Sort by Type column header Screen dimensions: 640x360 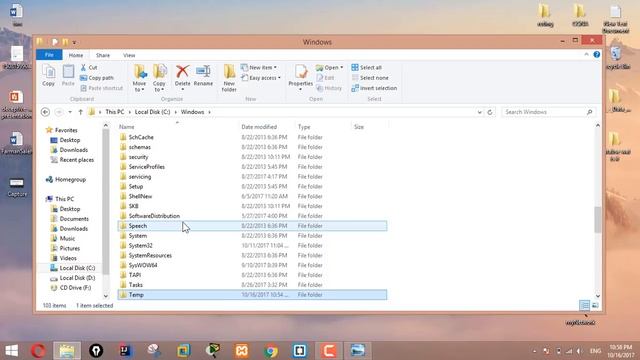[322, 127]
